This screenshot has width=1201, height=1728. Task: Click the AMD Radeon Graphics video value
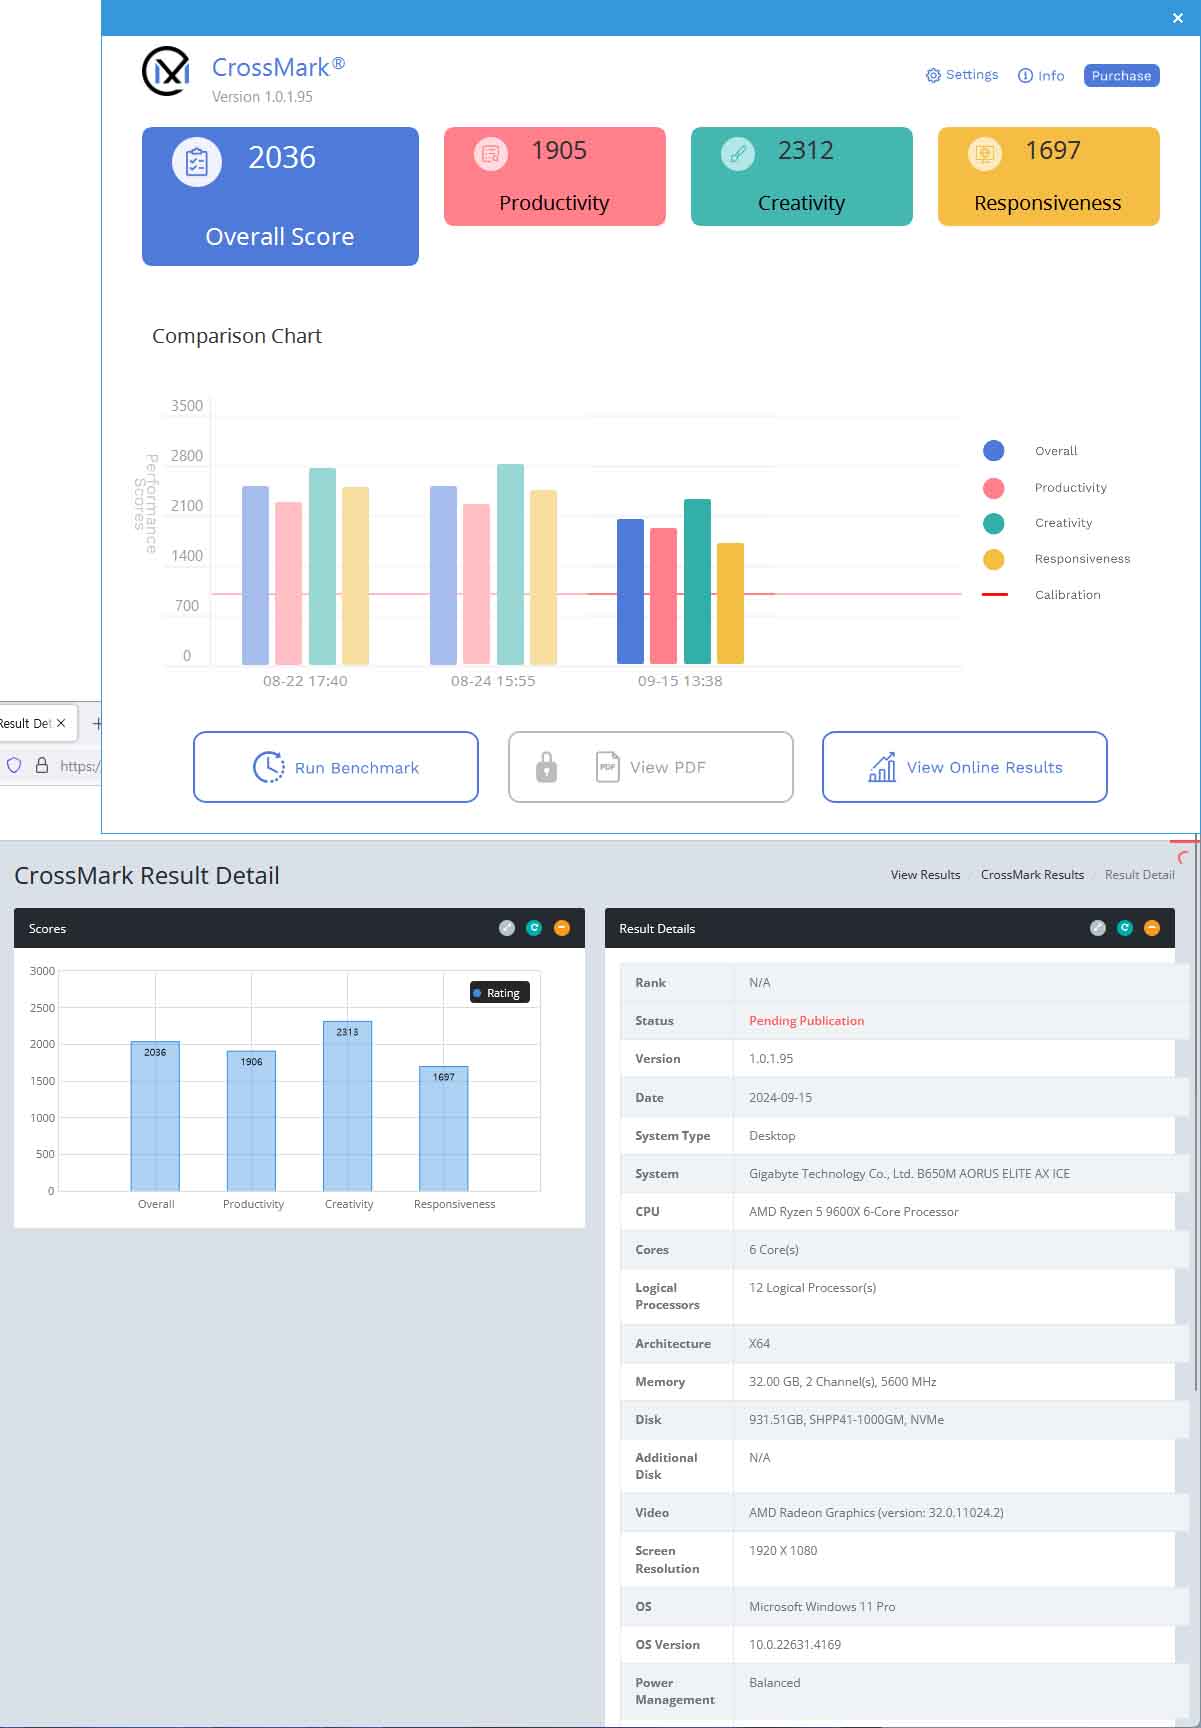click(x=876, y=1513)
